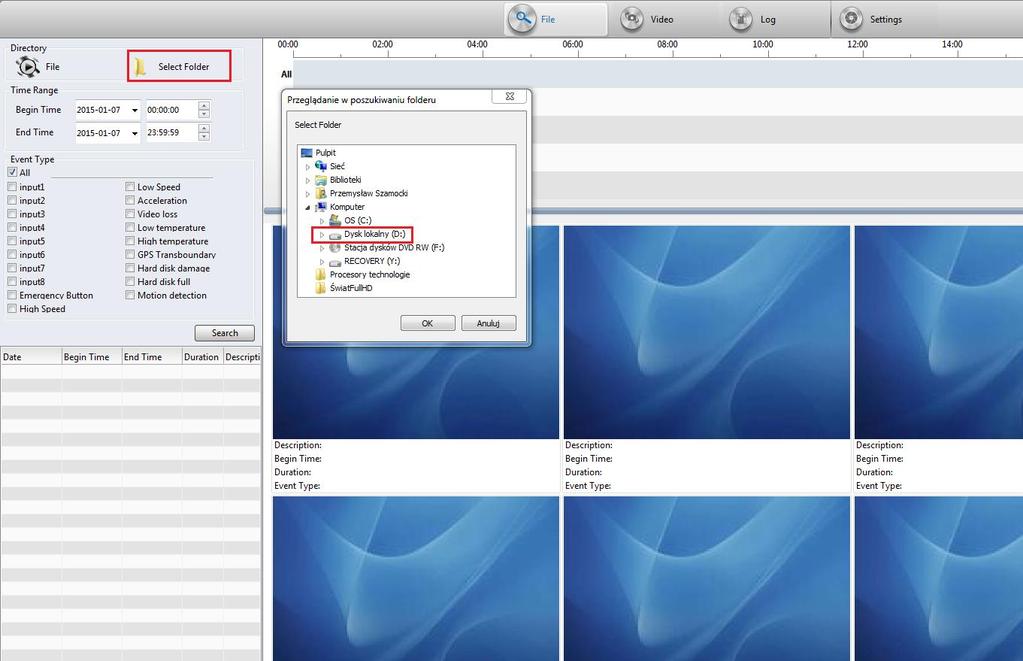The height and width of the screenshot is (661, 1023).
Task: Enable the input2 checkbox
Action: pos(12,200)
